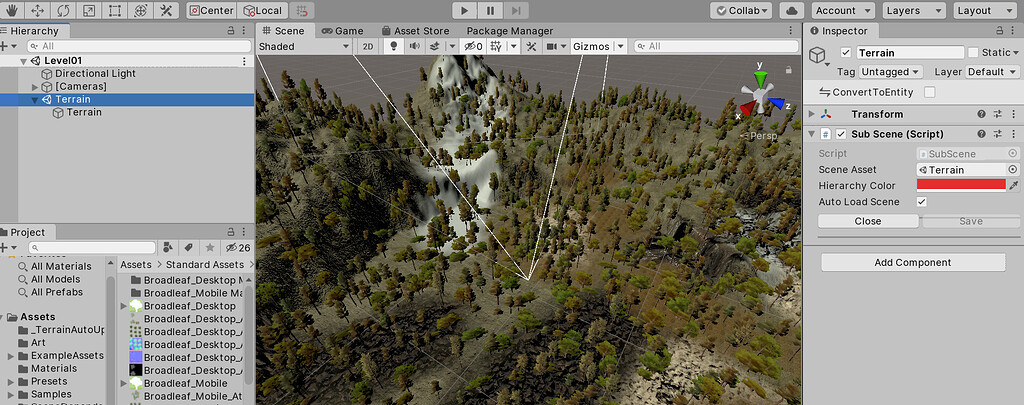Check the ConvertToEntity checkbox

(929, 92)
